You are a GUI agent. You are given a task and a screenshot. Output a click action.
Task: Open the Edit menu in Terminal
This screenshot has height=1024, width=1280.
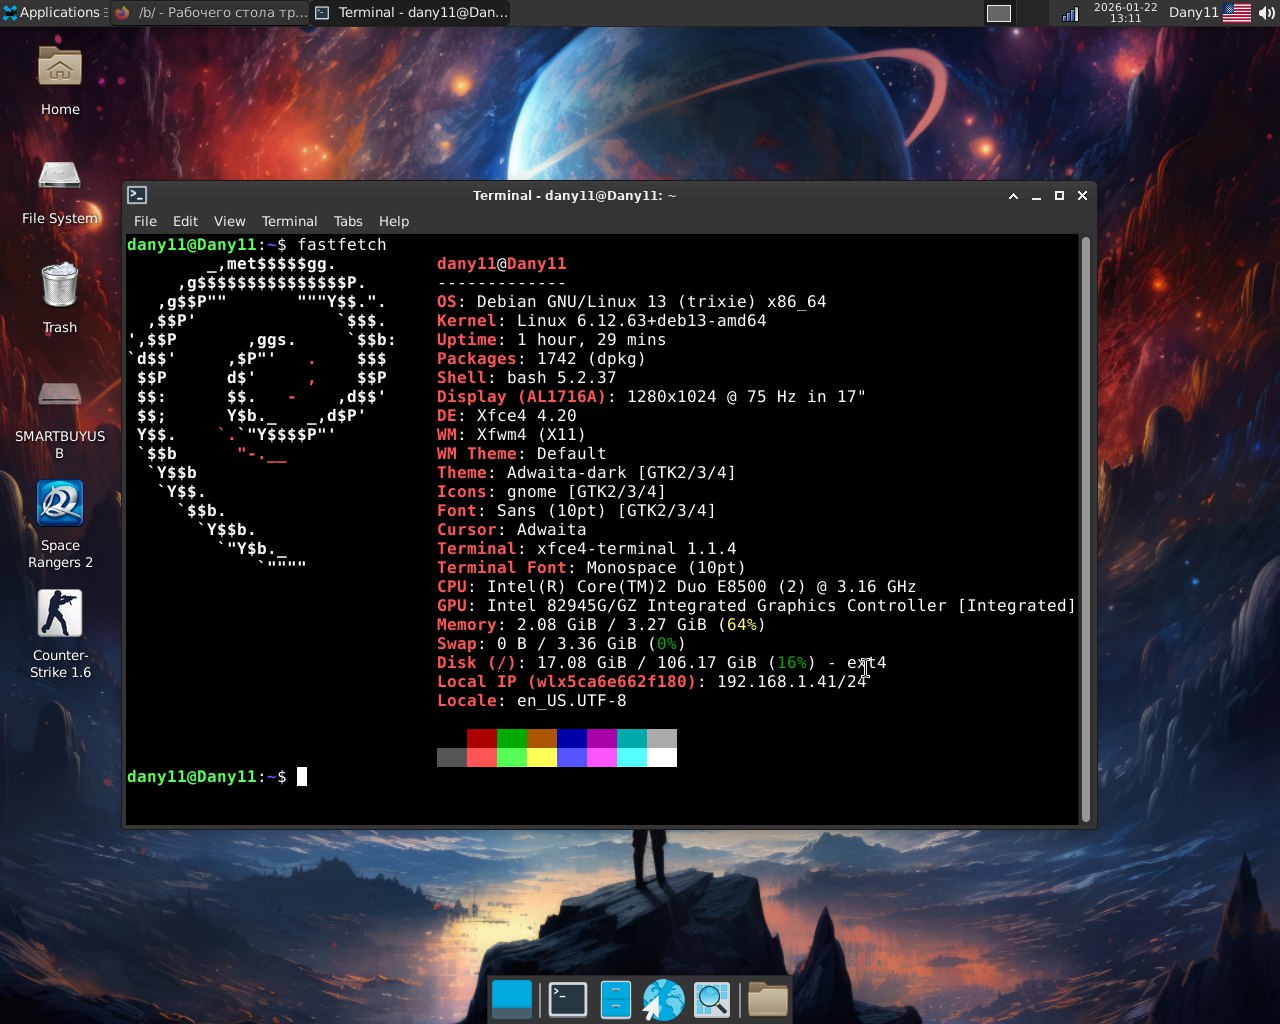tap(185, 221)
